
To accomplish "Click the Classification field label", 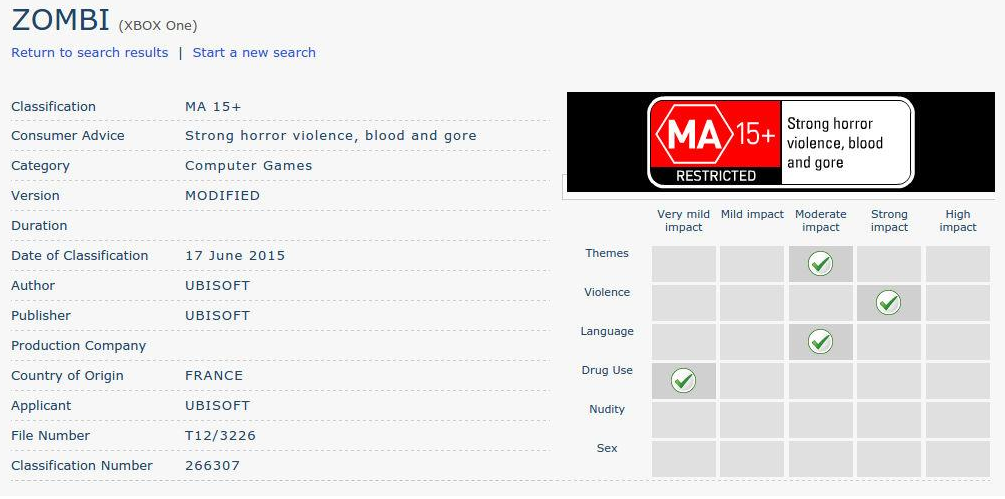I will click(53, 106).
